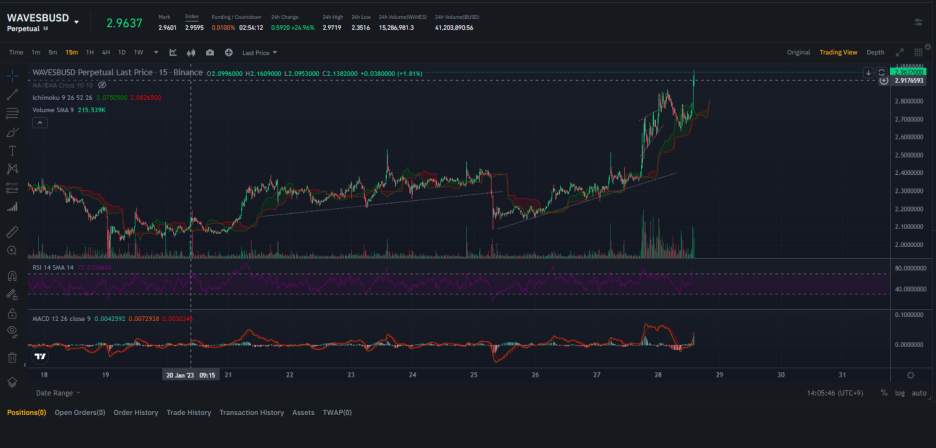
Task: Click the Volume SMA 9 legend
Action: point(53,110)
